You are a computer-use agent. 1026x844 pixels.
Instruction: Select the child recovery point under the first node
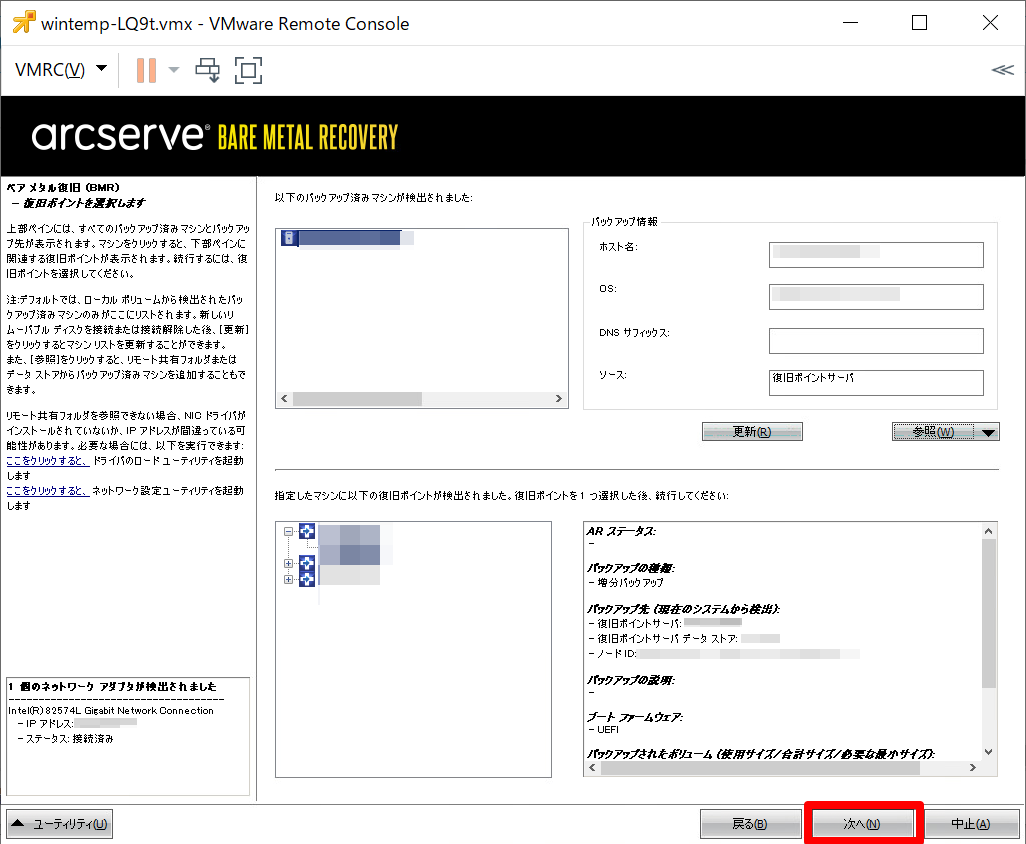click(x=349, y=555)
